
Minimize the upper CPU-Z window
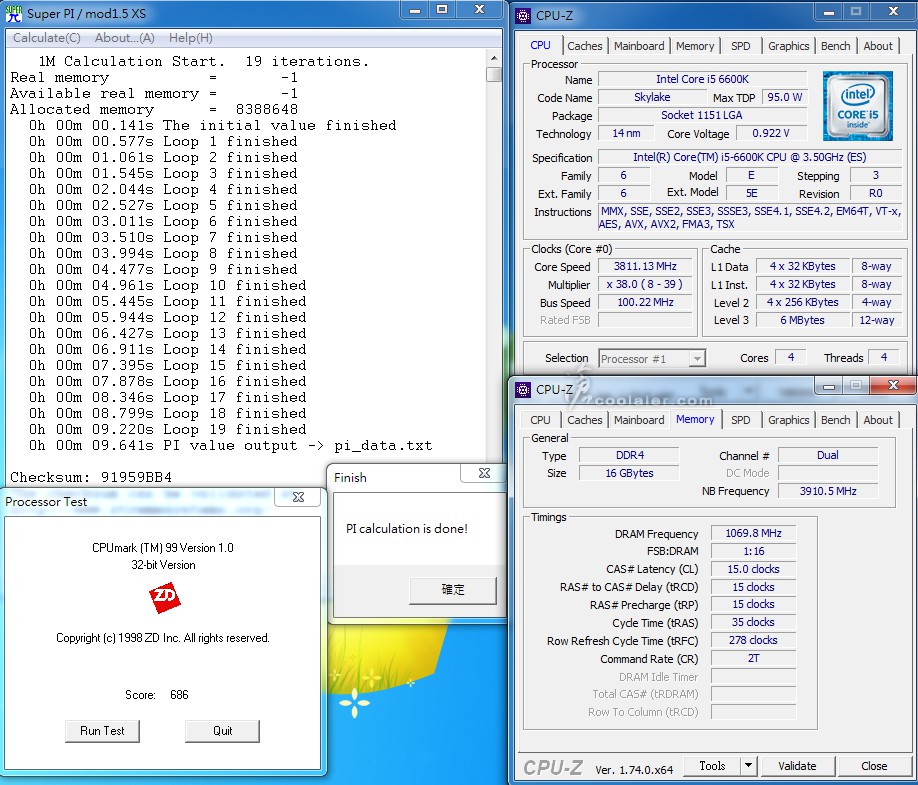[828, 12]
